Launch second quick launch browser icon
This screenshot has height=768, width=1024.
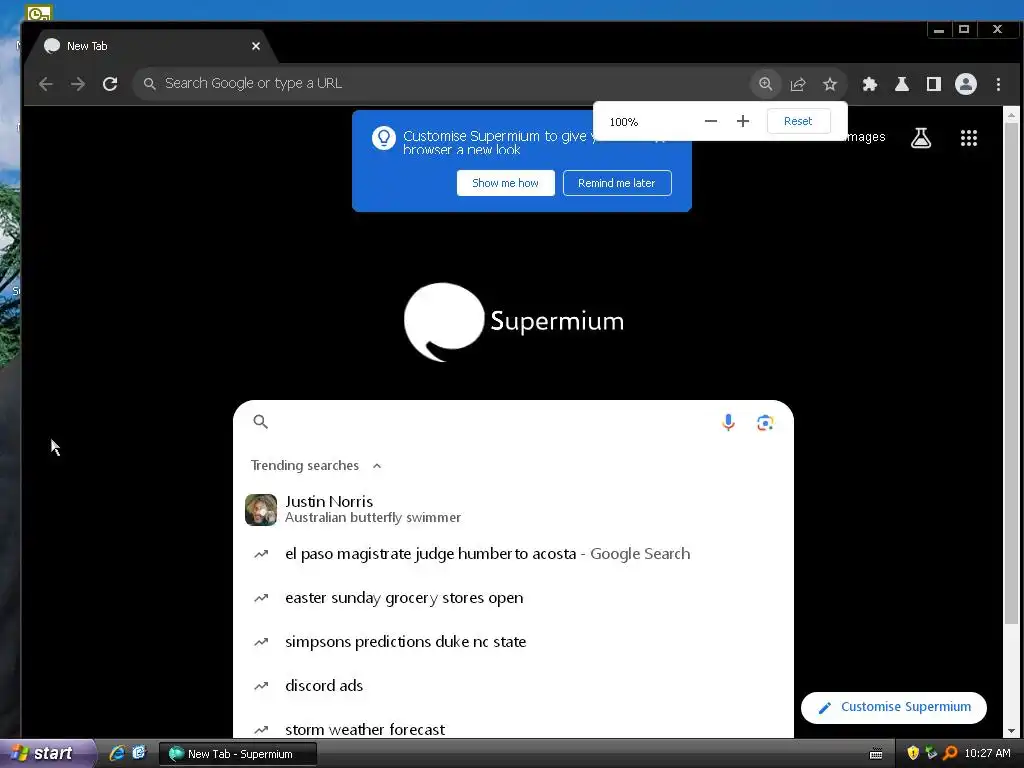point(139,753)
